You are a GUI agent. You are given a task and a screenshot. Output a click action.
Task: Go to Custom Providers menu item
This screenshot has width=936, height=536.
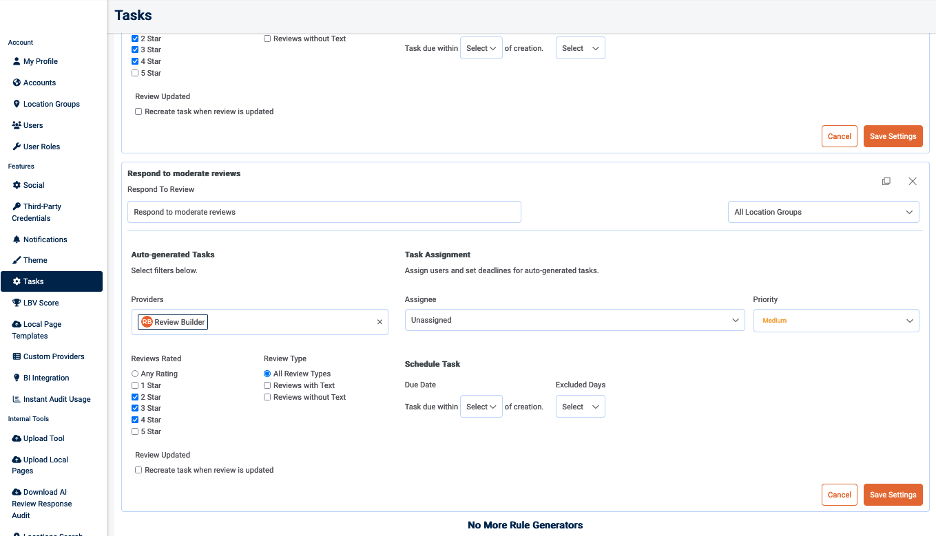click(53, 356)
